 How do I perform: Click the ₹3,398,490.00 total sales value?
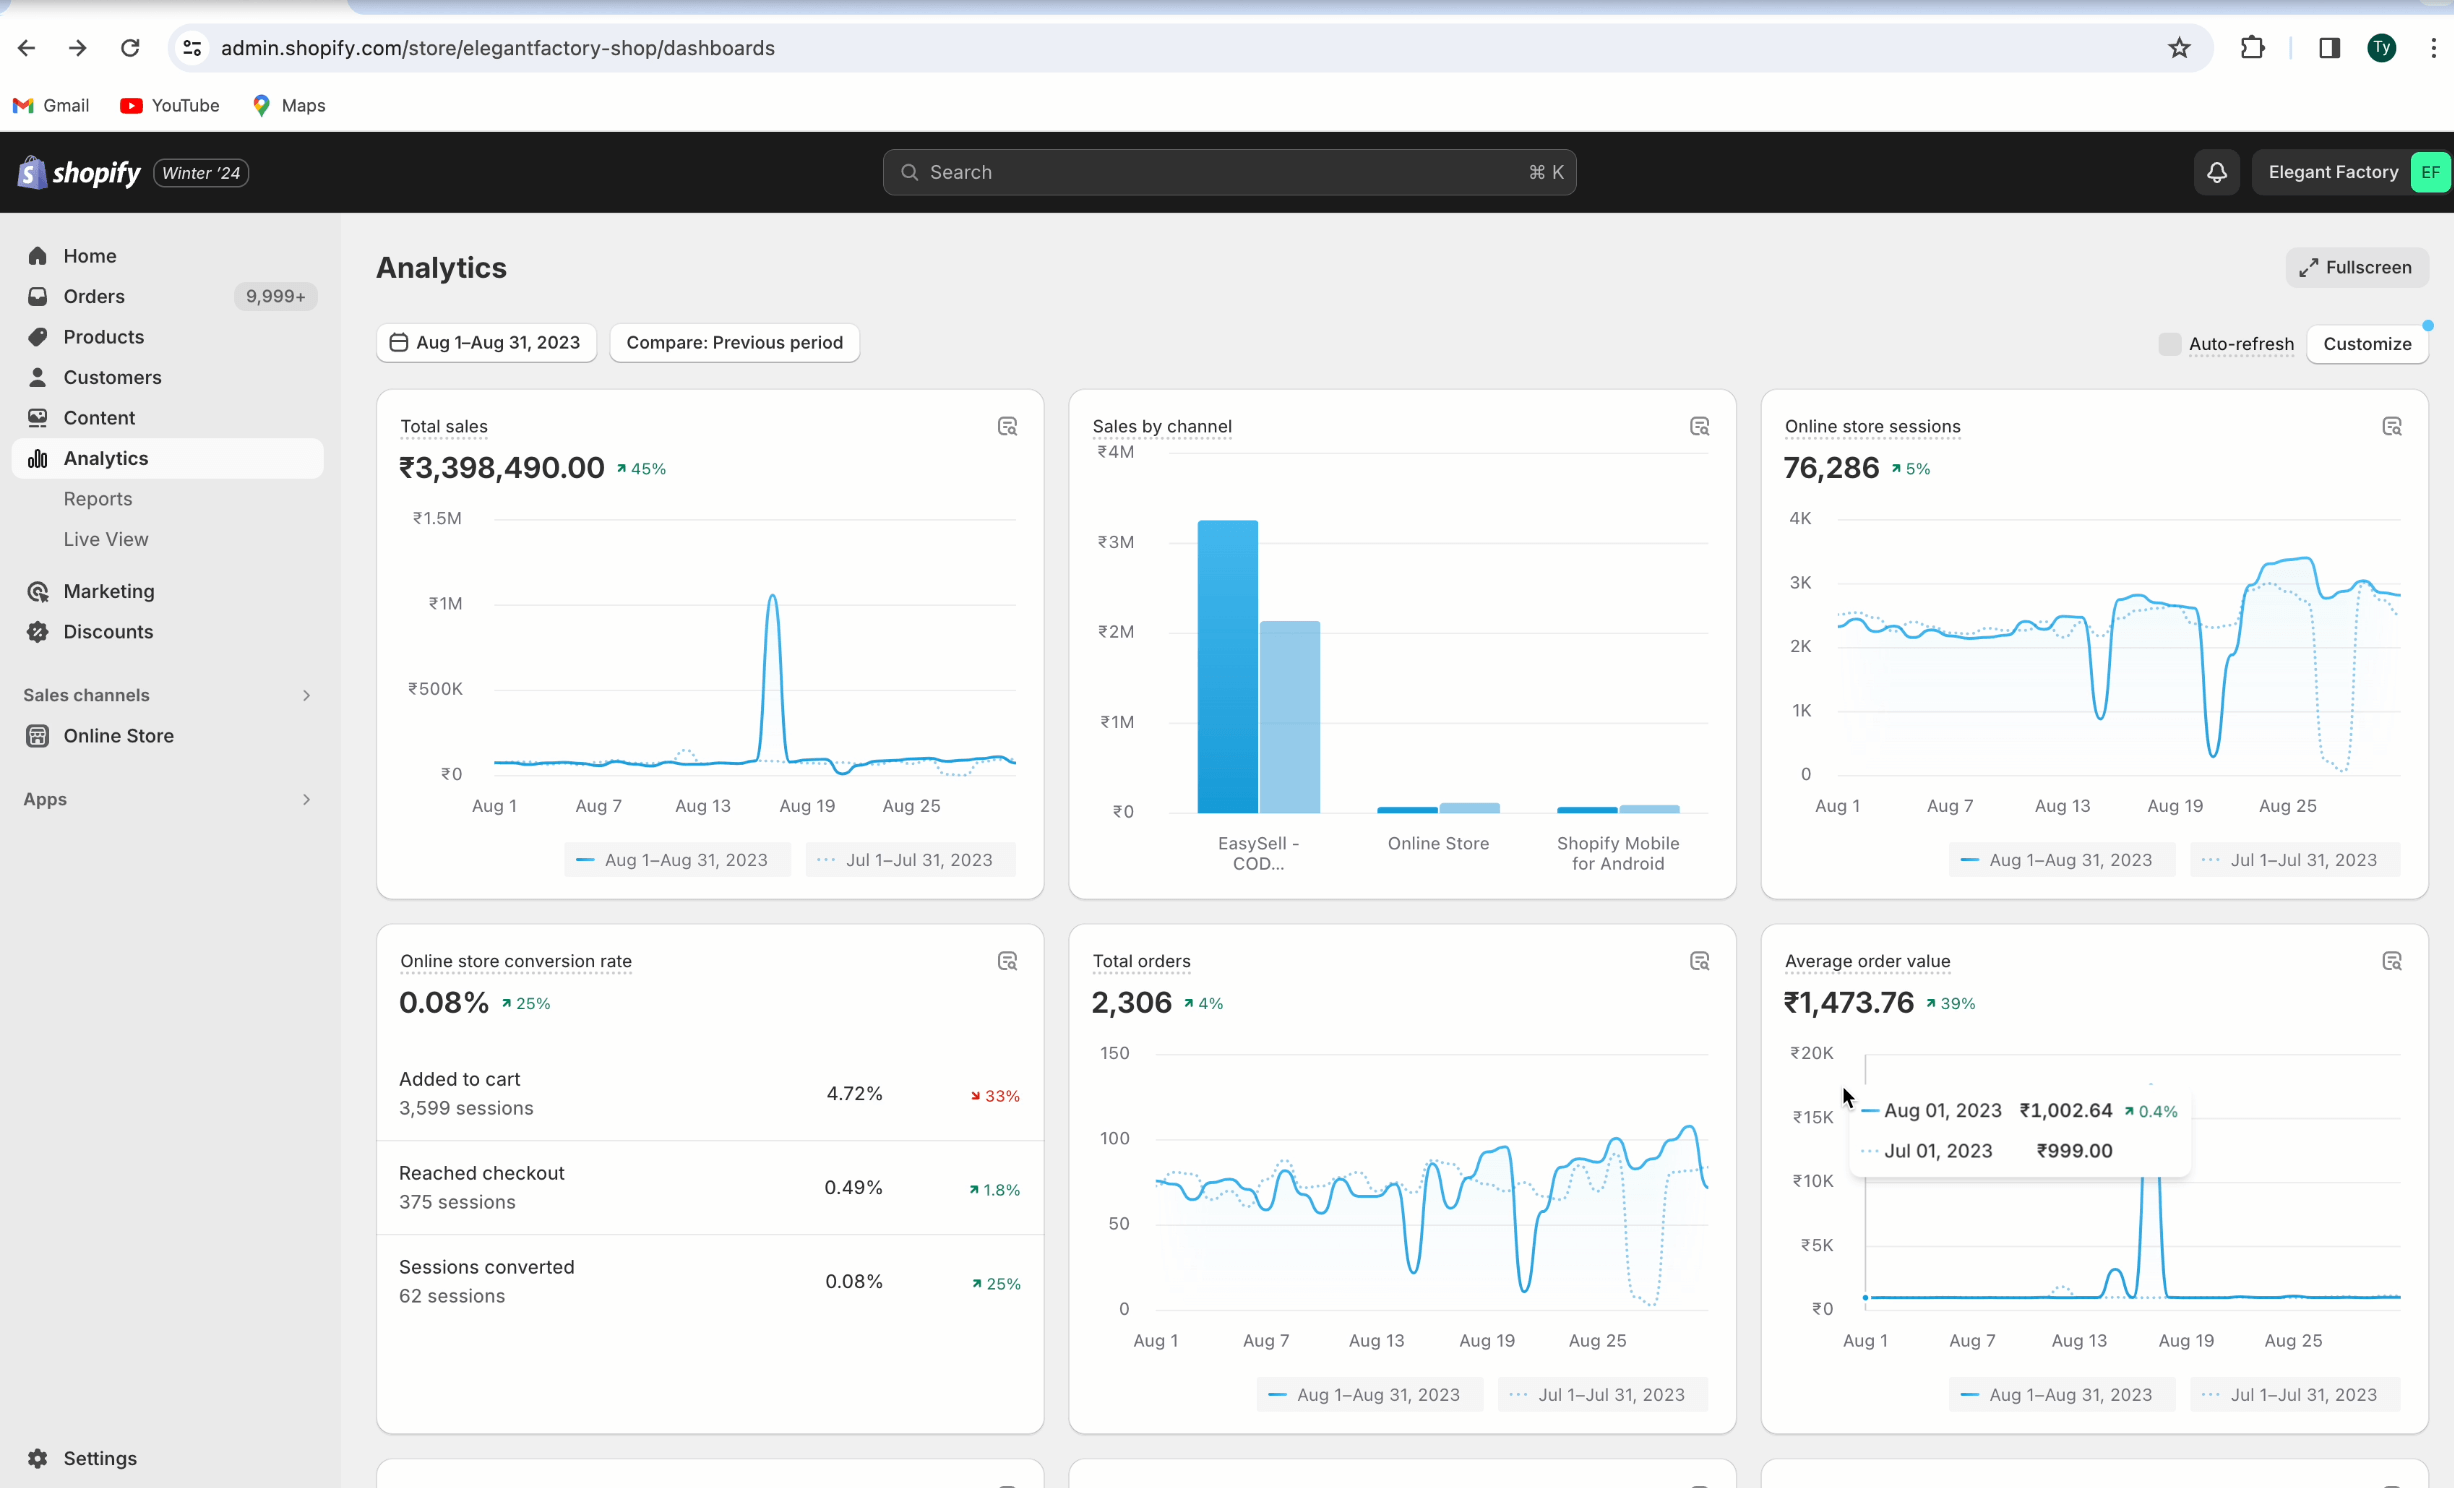click(x=502, y=468)
